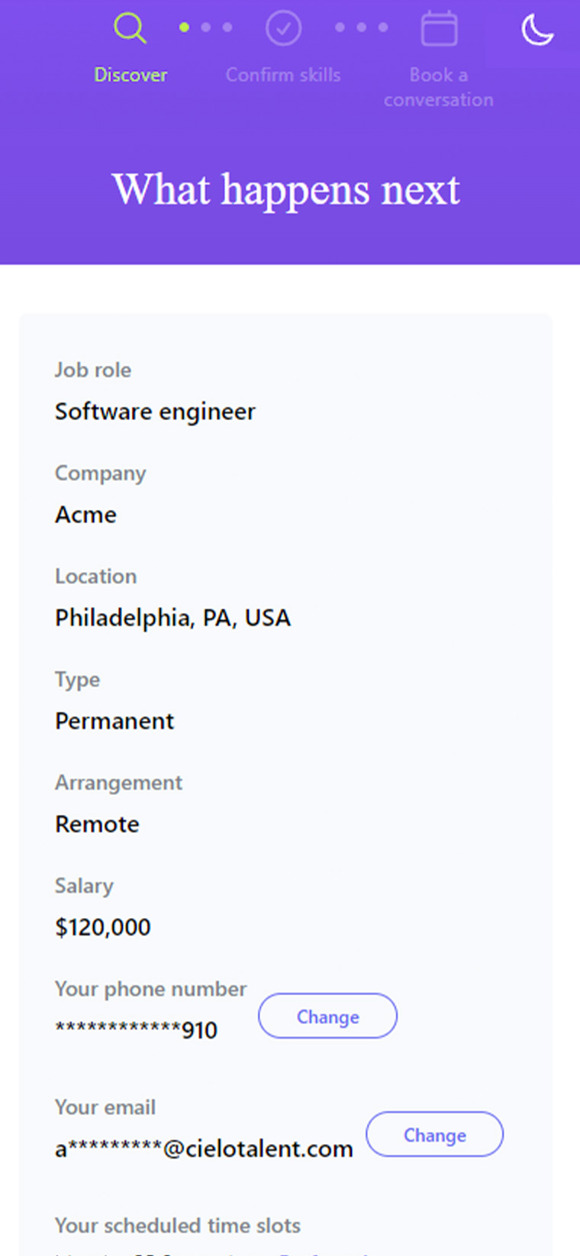Click the $120,000 salary value

click(x=103, y=927)
